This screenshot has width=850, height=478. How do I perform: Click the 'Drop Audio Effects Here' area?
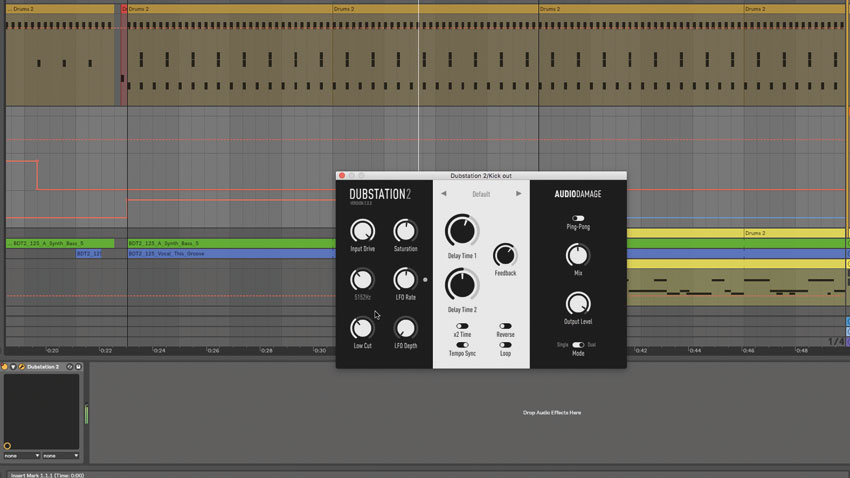[x=552, y=412]
